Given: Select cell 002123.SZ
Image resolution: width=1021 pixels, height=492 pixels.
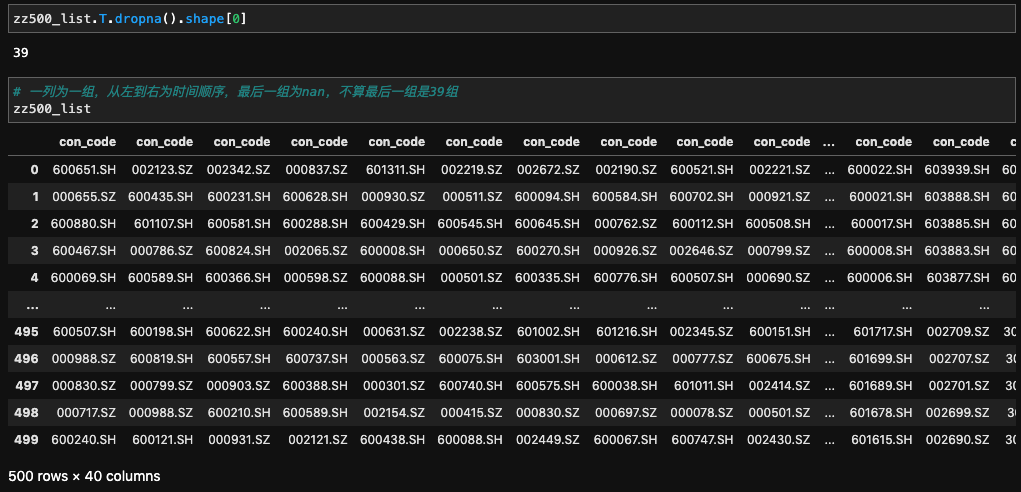Looking at the screenshot, I should pos(162,169).
